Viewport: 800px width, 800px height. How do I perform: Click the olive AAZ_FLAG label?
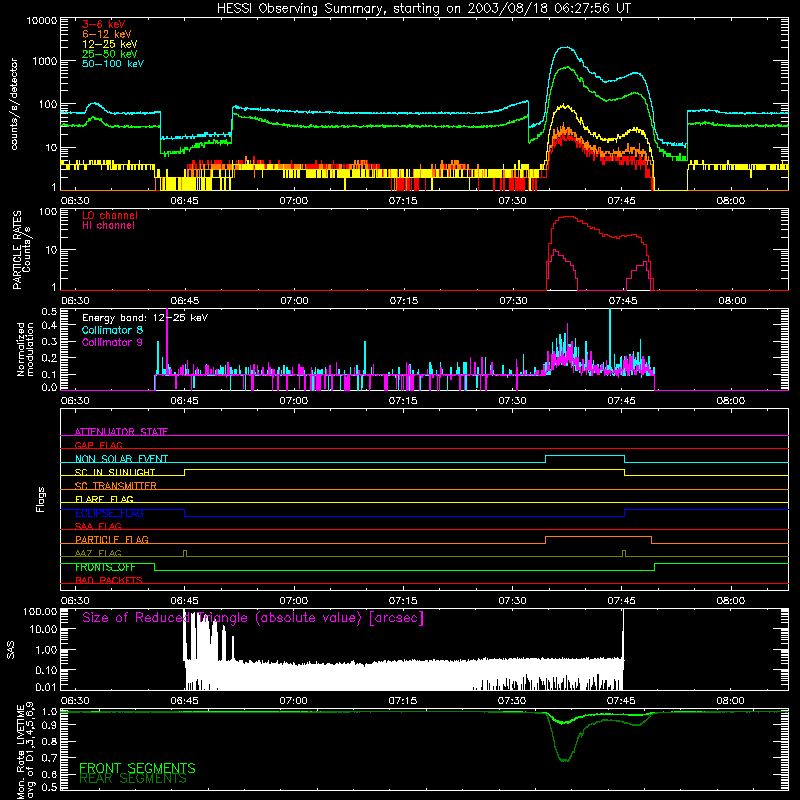click(98, 553)
